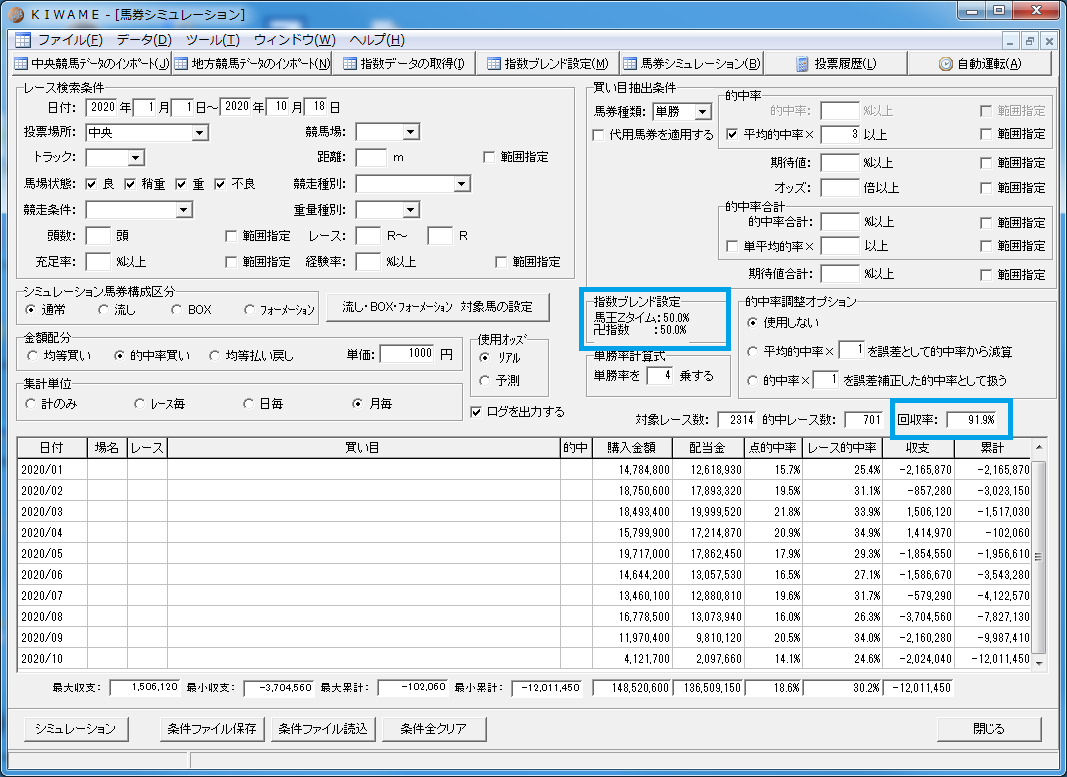Expand the 競馬場 dropdown
The width and height of the screenshot is (1067, 777).
411,132
